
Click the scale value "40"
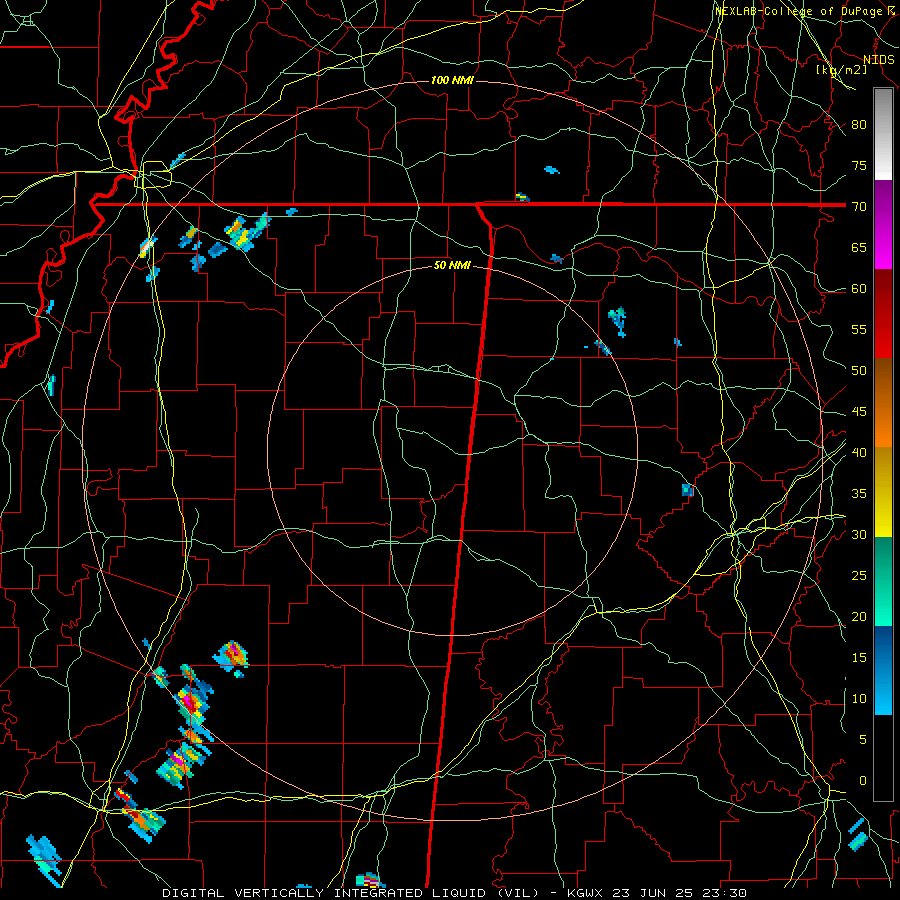coord(859,452)
